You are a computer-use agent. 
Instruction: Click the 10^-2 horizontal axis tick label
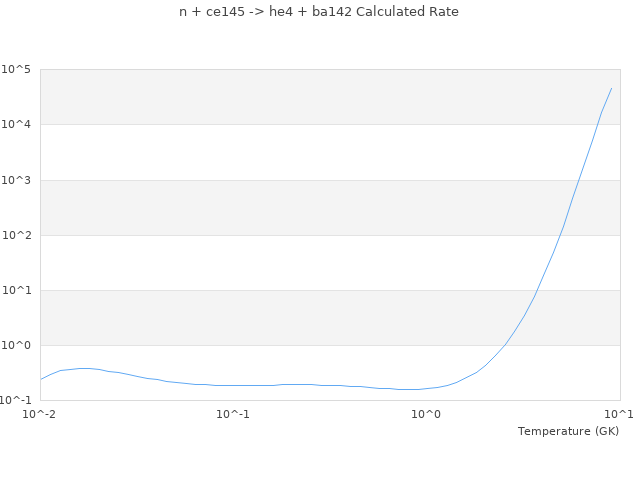pos(40,414)
